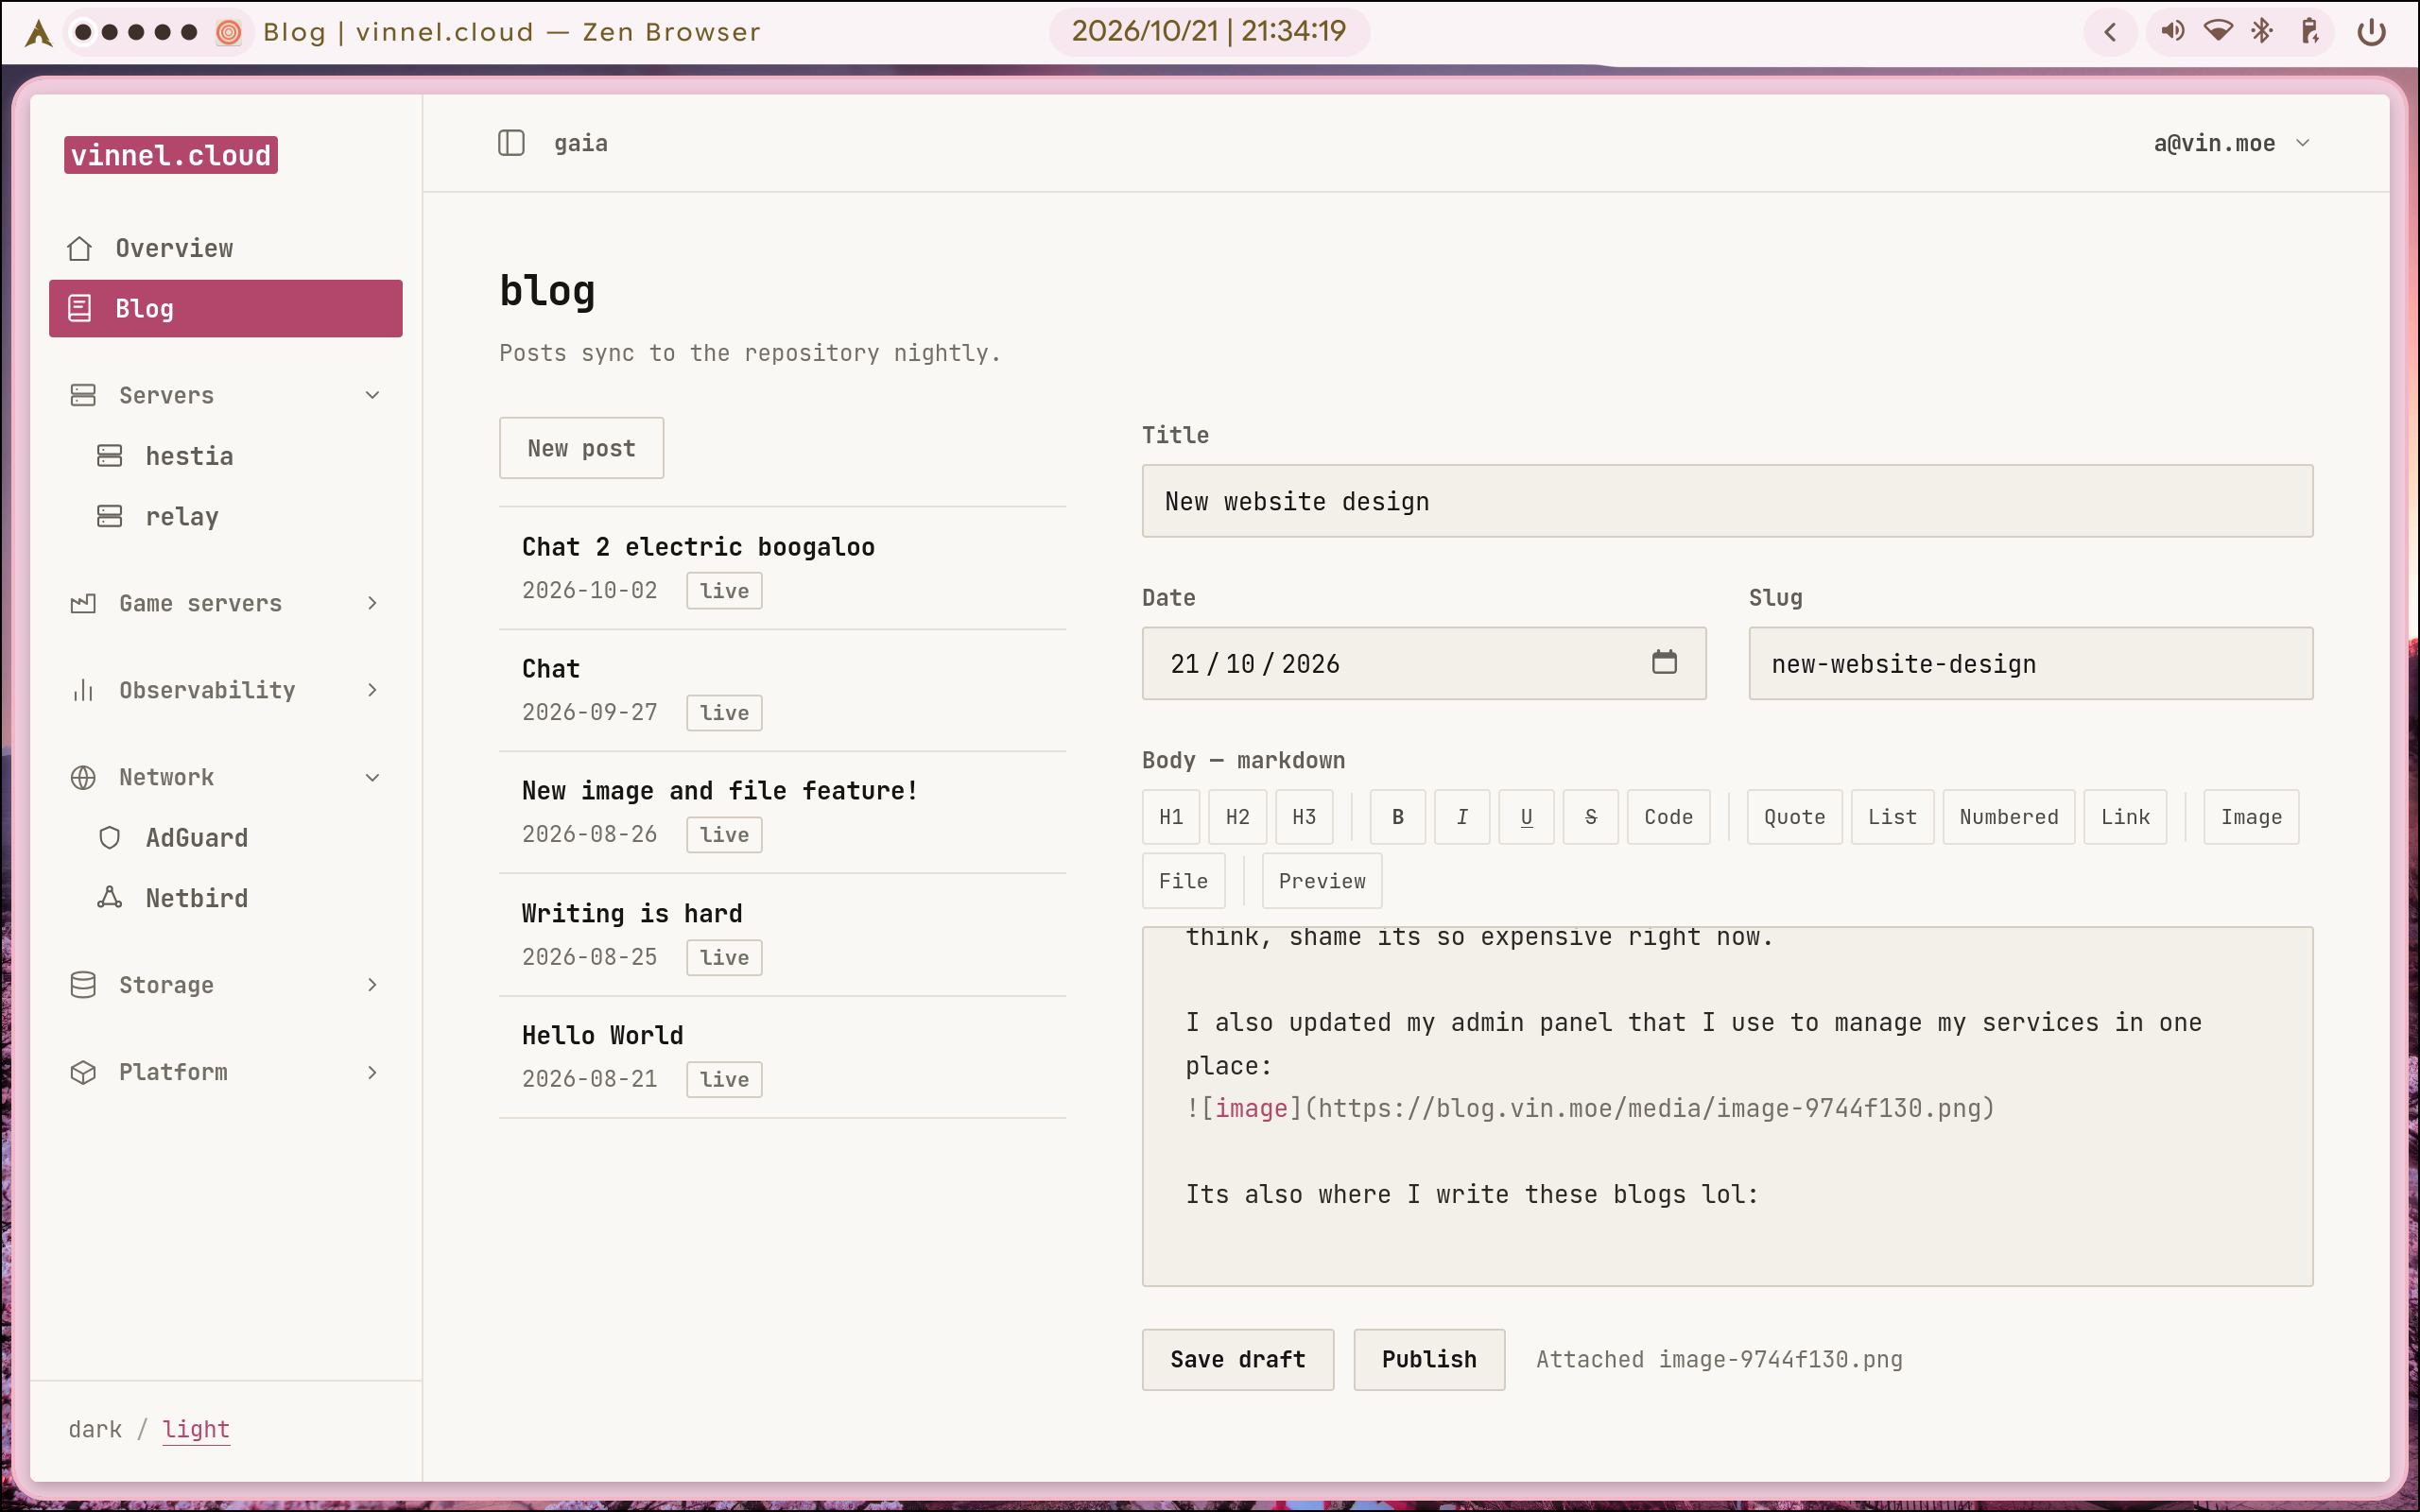Click the launcher logo at top-left corner
This screenshot has width=2420, height=1512.
38,32
